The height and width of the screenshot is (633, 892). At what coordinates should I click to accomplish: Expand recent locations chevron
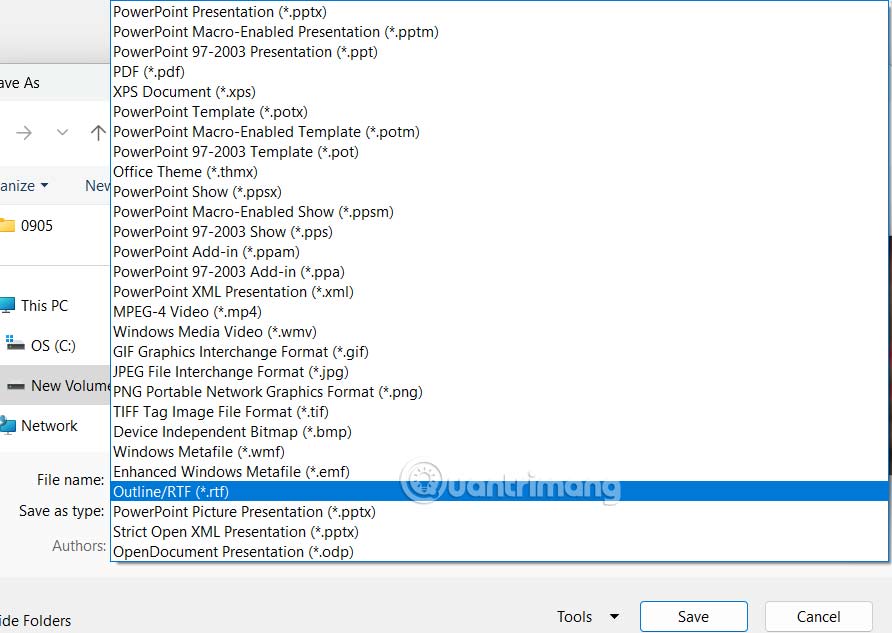62,133
